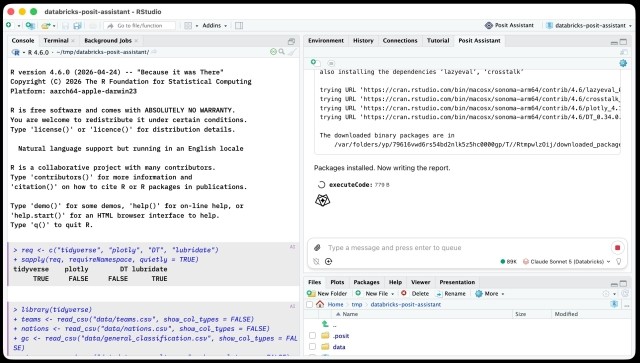The height and width of the screenshot is (363, 640).
Task: Click the refresh file listing icon
Action: click(624, 294)
